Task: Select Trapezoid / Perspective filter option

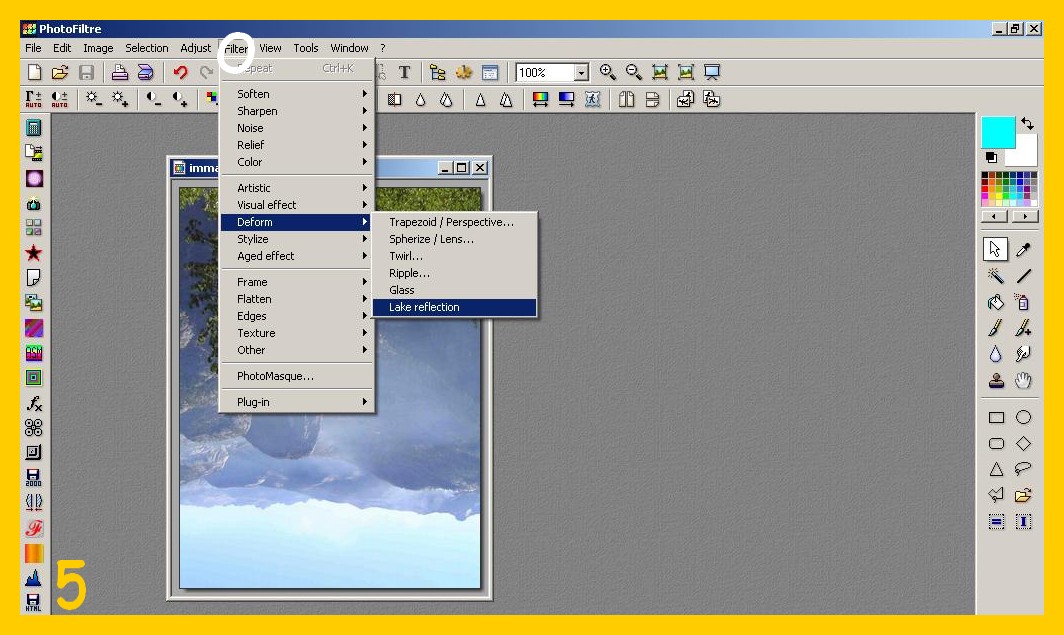Action: pyautogui.click(x=452, y=222)
